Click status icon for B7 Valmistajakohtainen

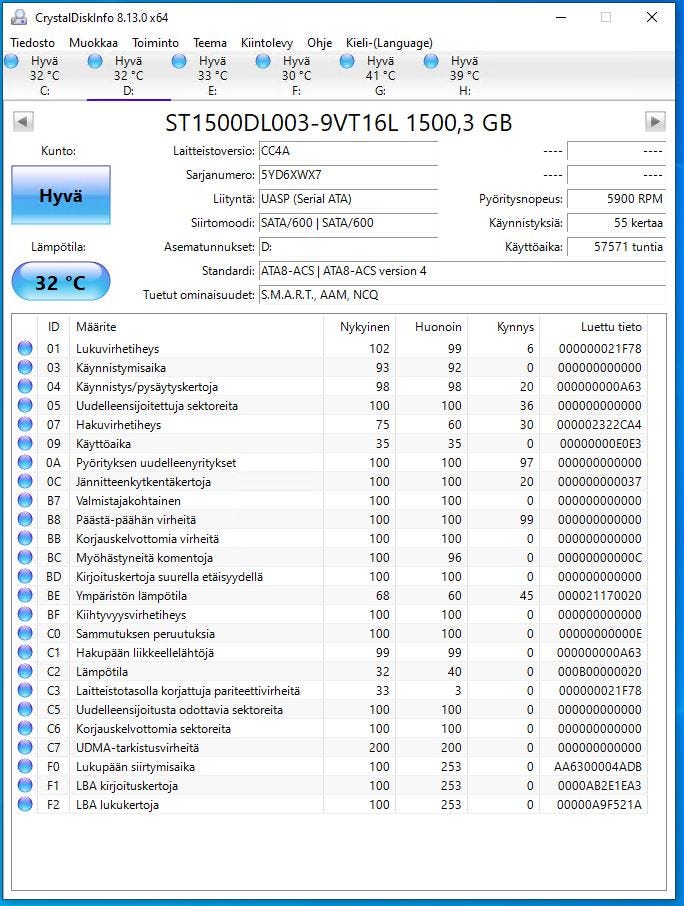25,500
